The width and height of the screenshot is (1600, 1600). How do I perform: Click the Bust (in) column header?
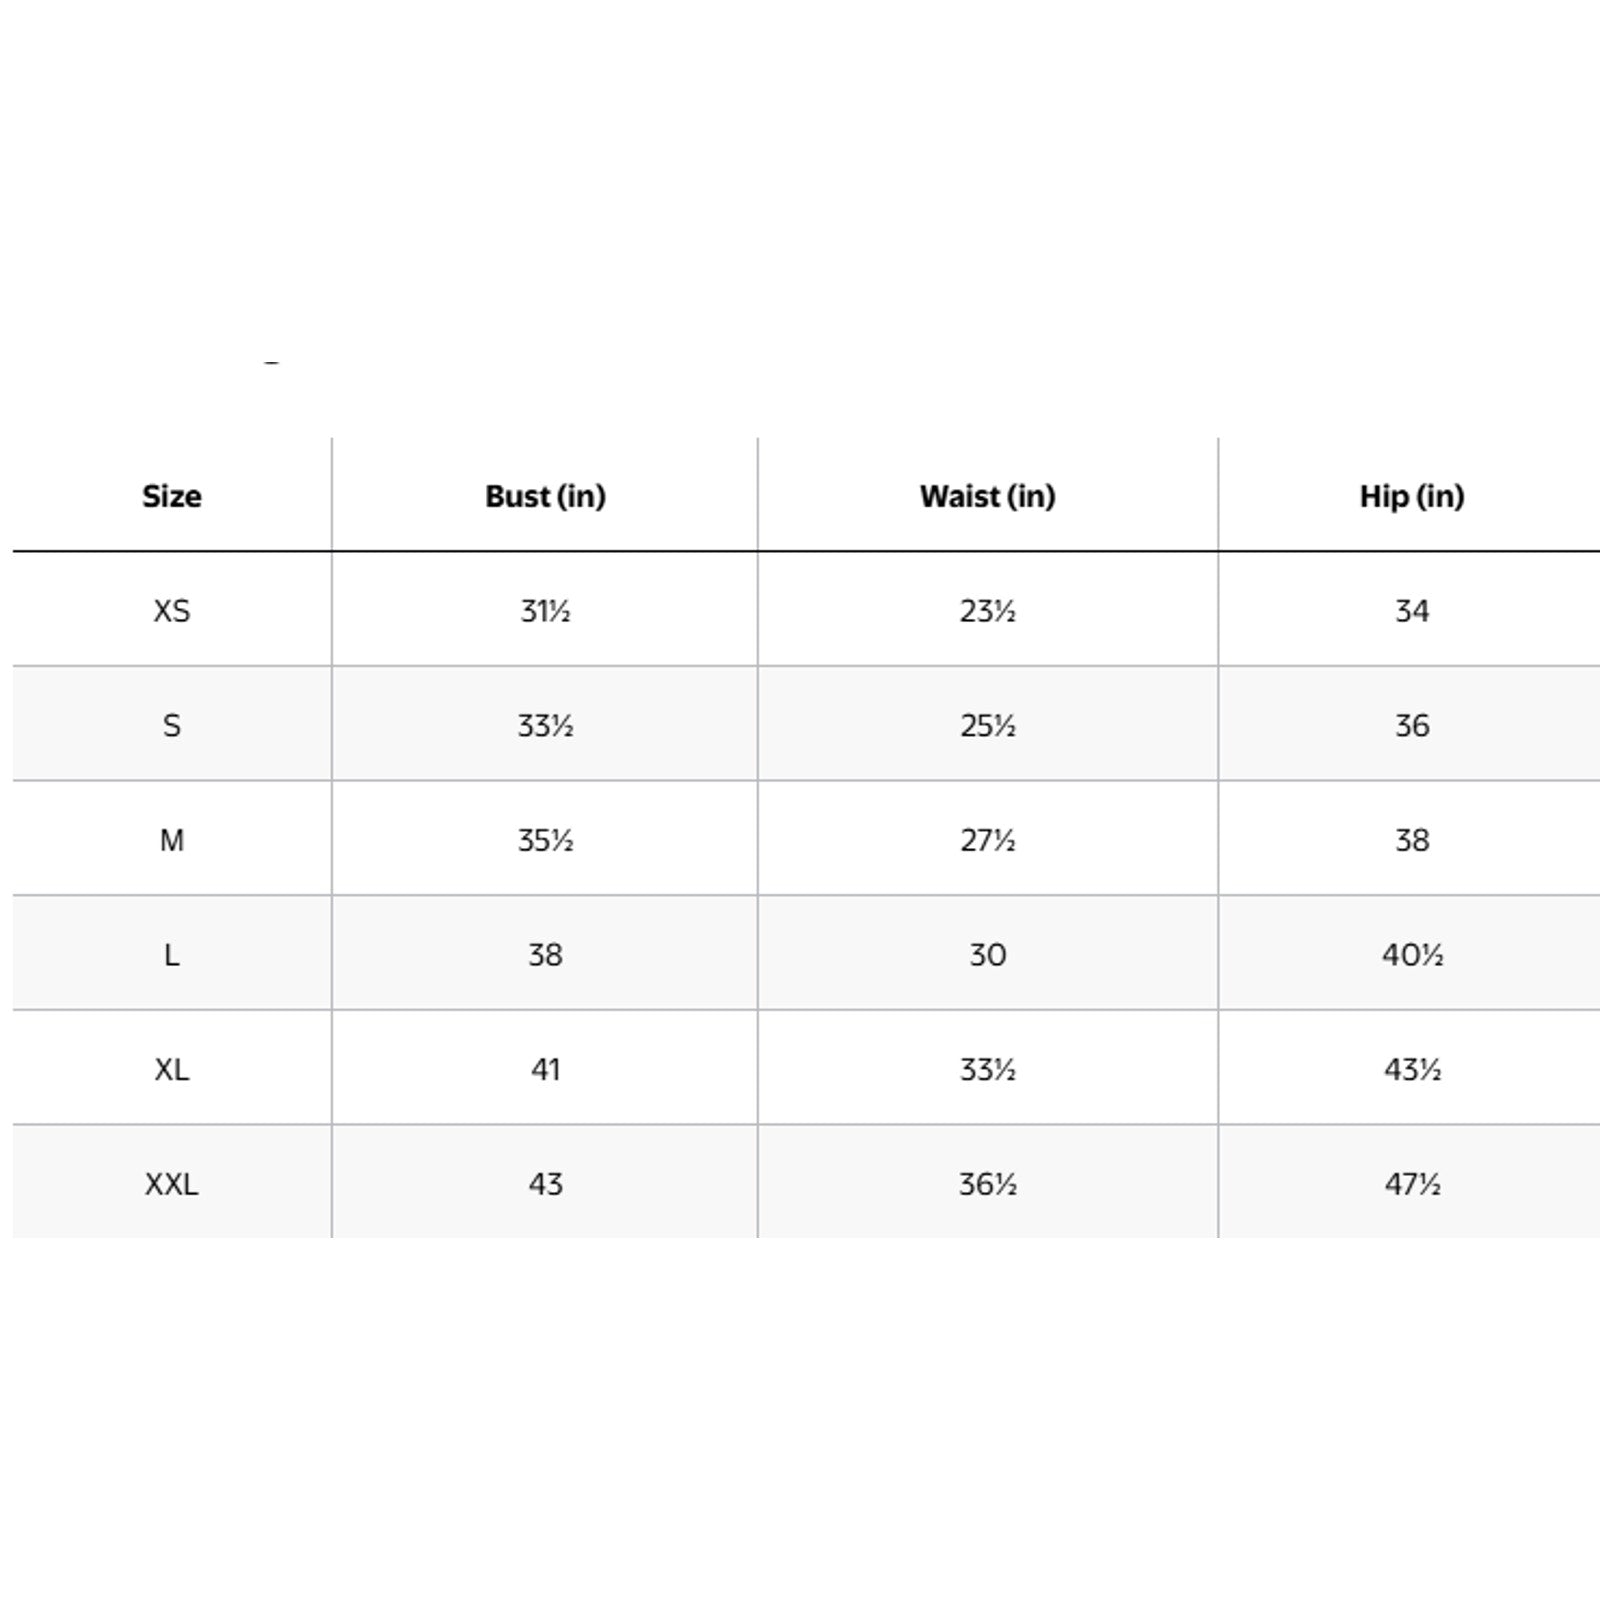click(x=545, y=496)
